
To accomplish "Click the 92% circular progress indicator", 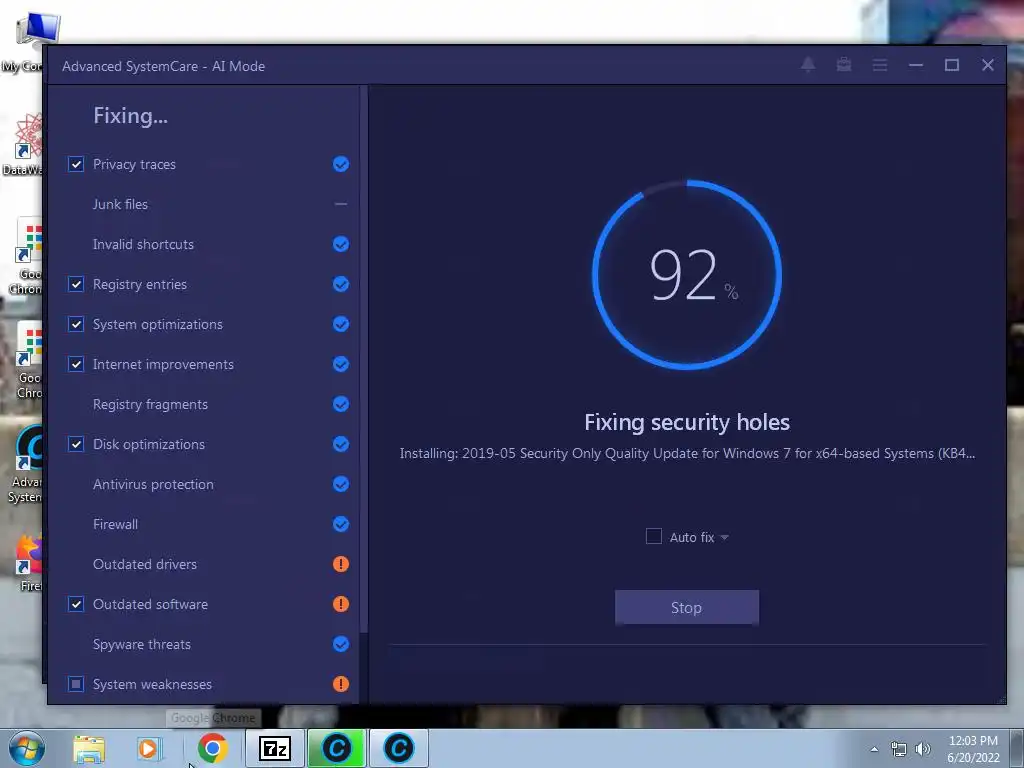I will coord(686,274).
